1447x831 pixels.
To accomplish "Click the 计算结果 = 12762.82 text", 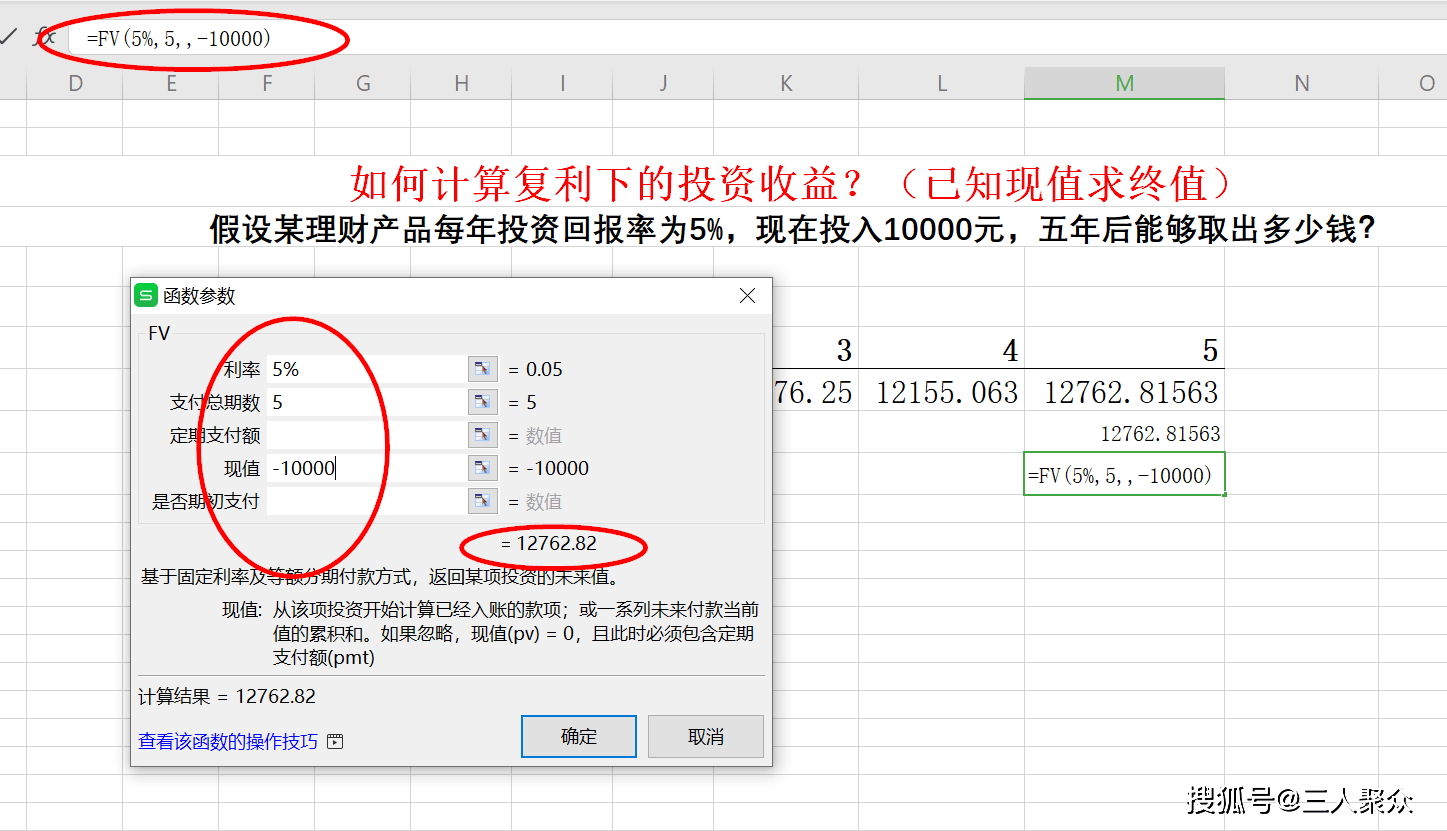I will [227, 696].
